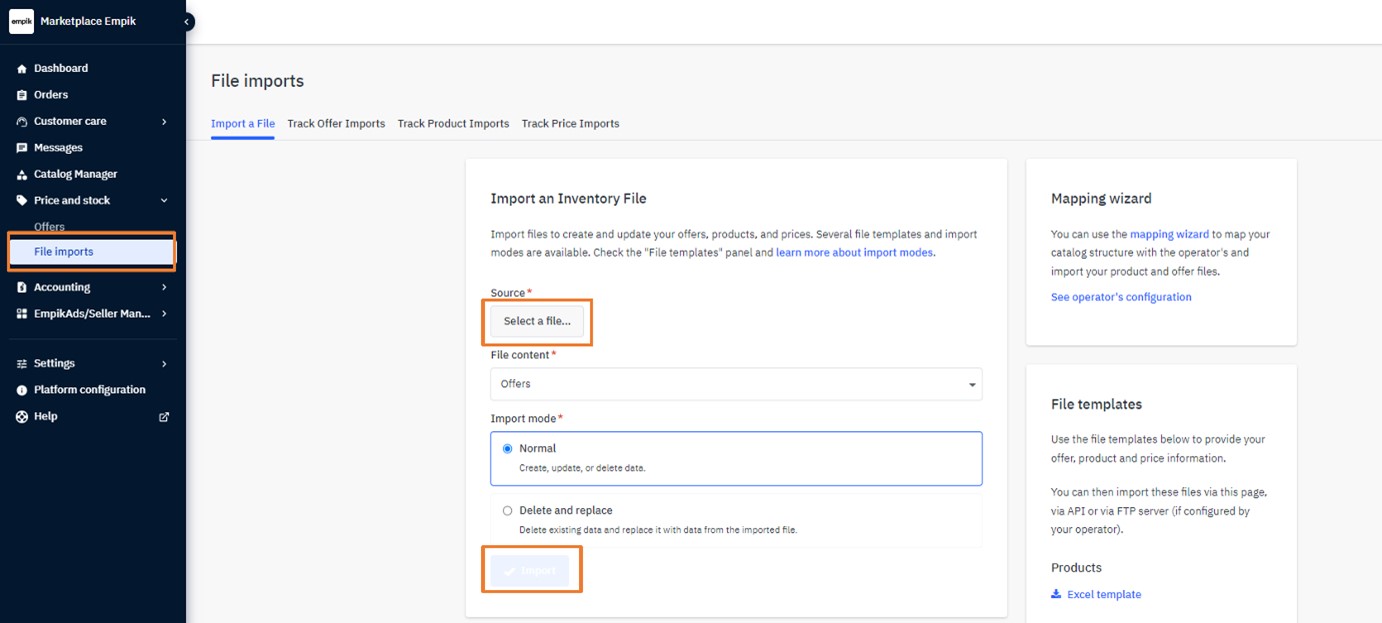This screenshot has height=623, width=1382.
Task: Click the Messages chat icon
Action: [x=22, y=148]
